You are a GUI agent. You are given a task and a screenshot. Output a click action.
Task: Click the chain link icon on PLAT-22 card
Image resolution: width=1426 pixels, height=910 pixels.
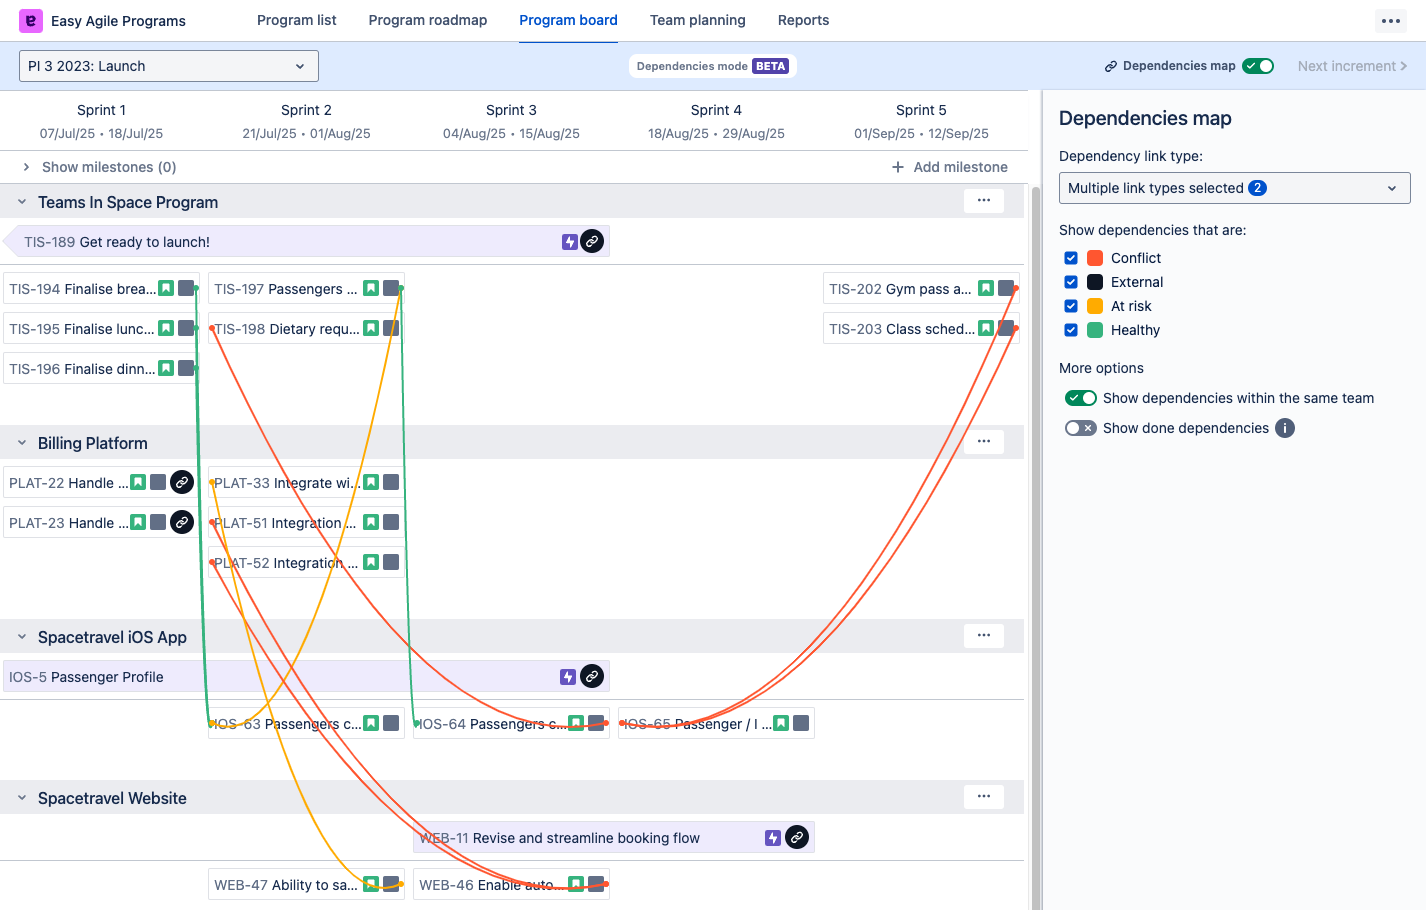181,482
